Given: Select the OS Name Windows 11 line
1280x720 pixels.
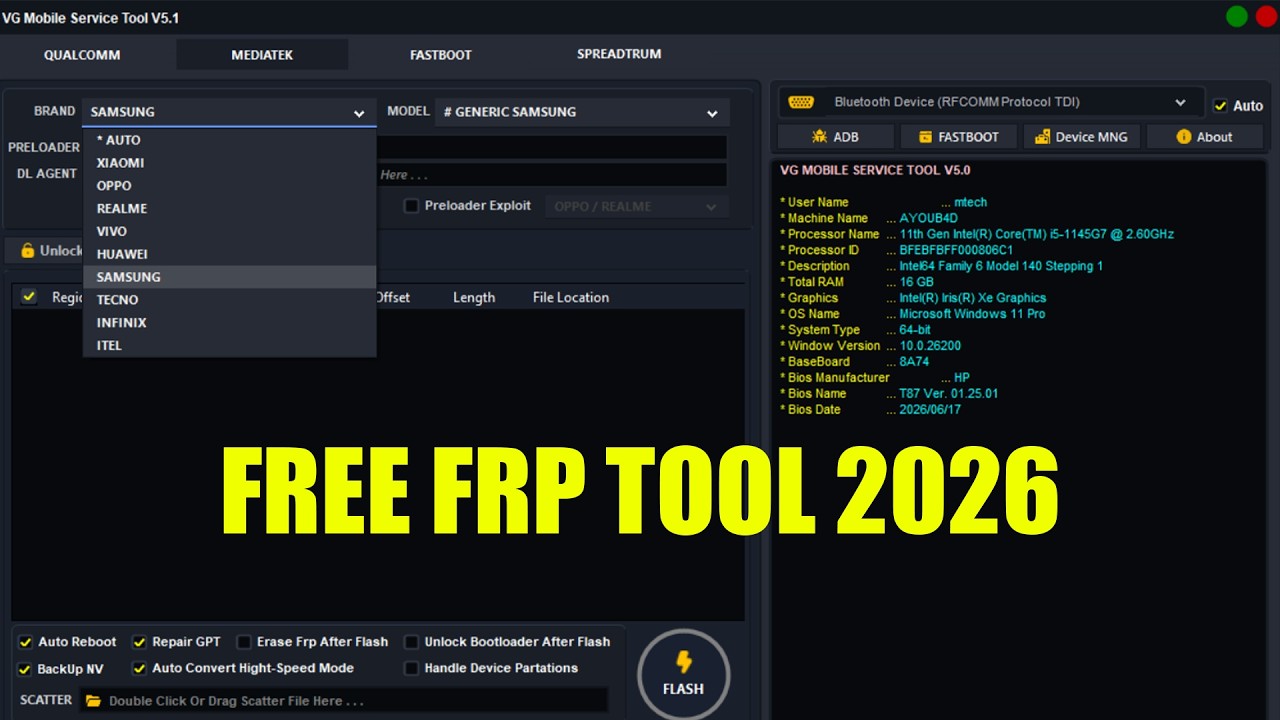Looking at the screenshot, I should (913, 314).
